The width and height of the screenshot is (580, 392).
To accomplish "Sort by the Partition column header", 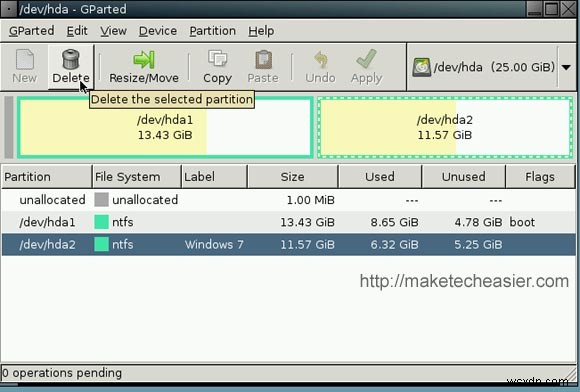I will pos(47,177).
